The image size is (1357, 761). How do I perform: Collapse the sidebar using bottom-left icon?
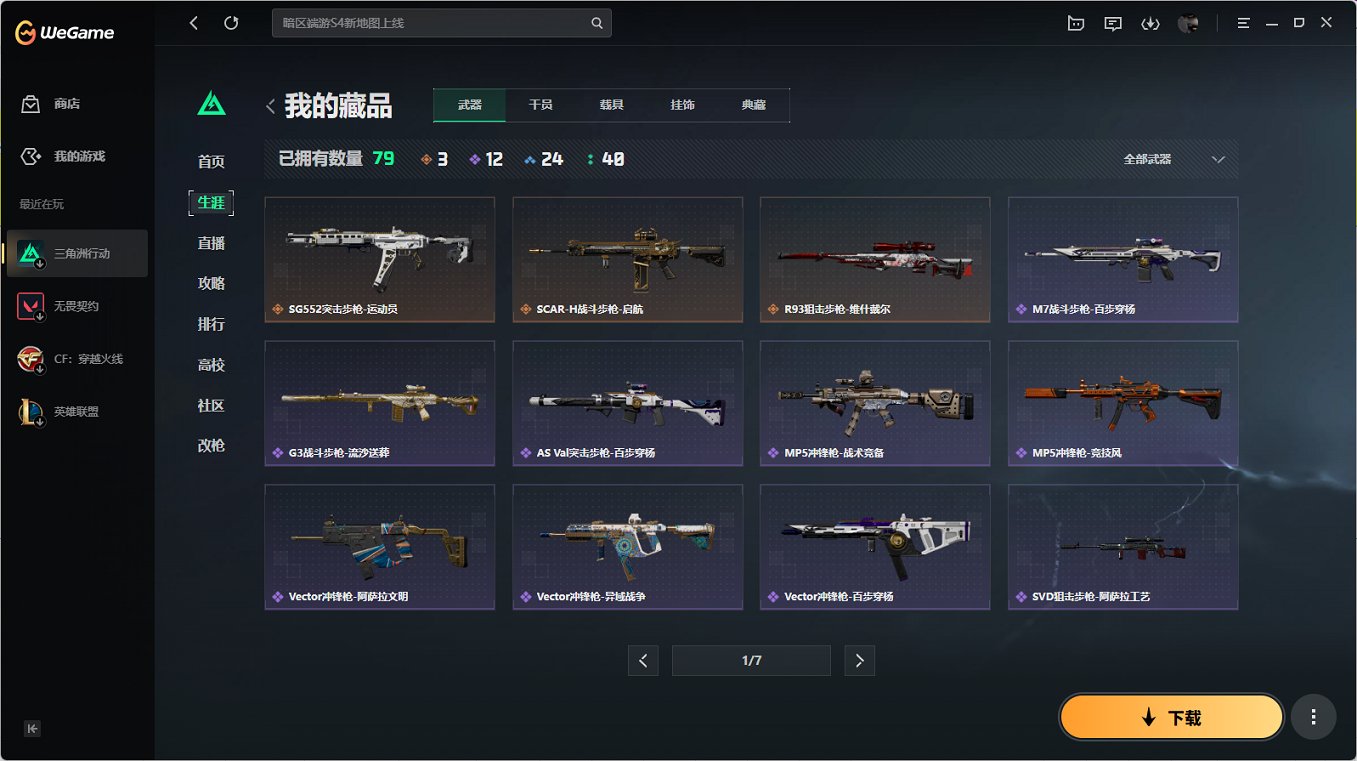32,728
